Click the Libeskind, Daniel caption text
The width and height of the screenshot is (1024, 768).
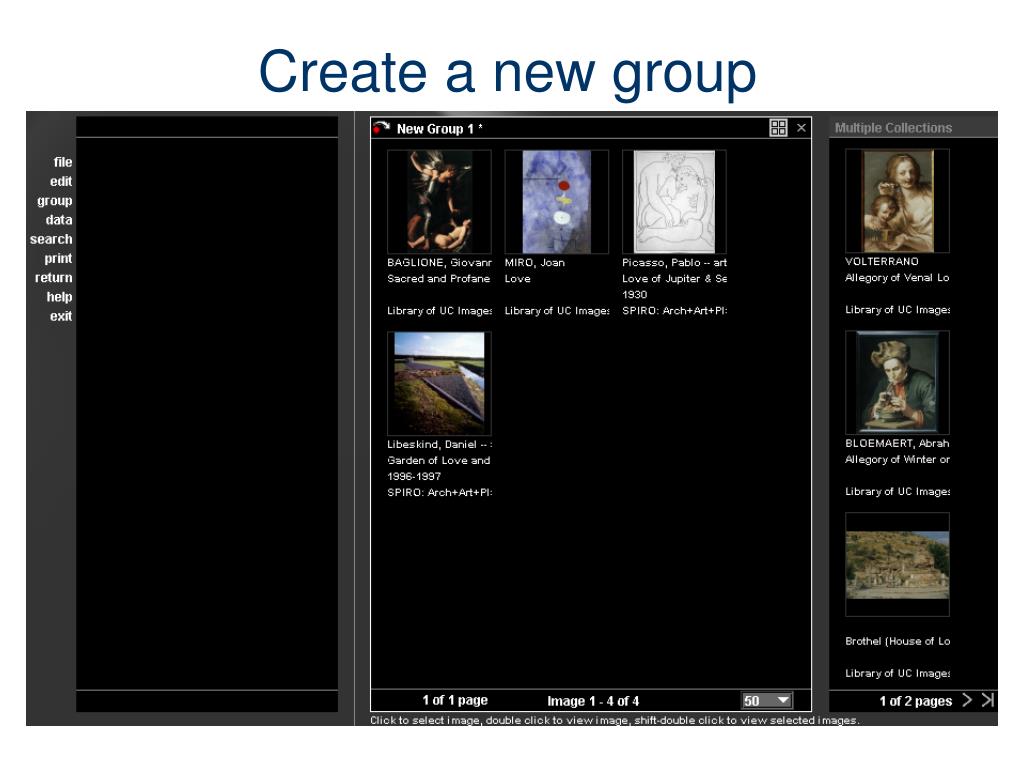point(440,445)
